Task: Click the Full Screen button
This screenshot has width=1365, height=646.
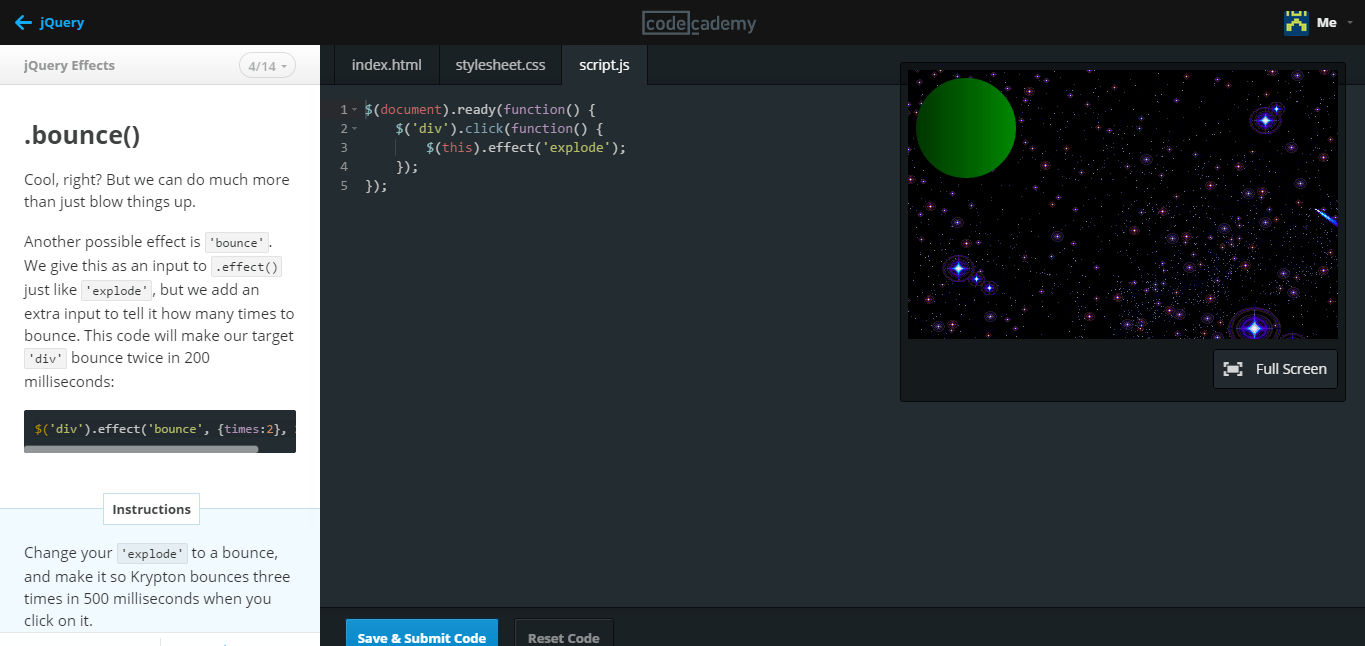Action: pyautogui.click(x=1275, y=369)
